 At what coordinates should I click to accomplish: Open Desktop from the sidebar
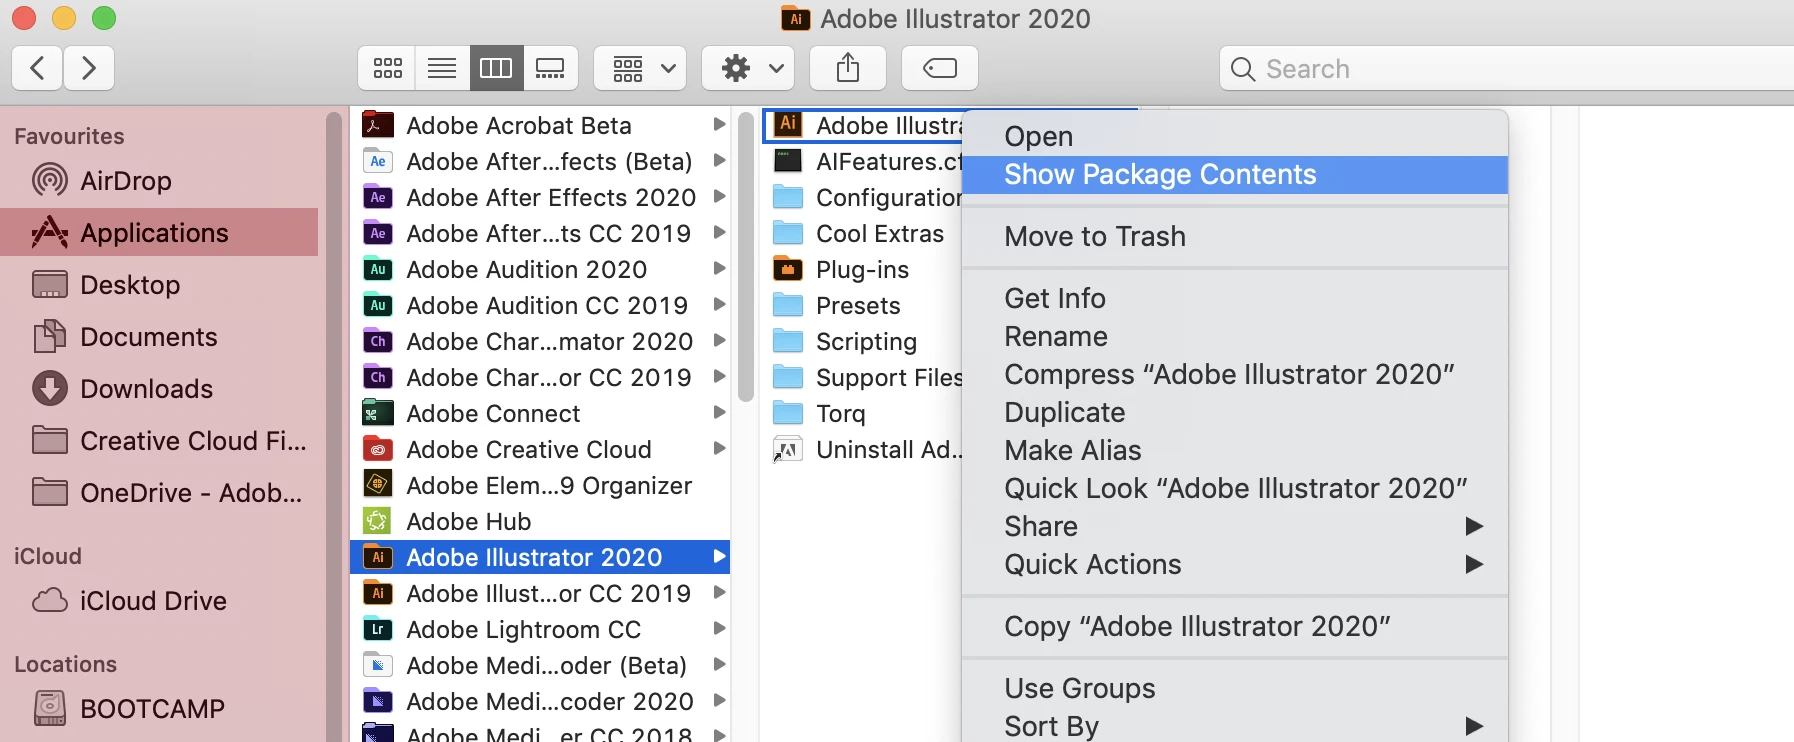[x=160, y=285]
